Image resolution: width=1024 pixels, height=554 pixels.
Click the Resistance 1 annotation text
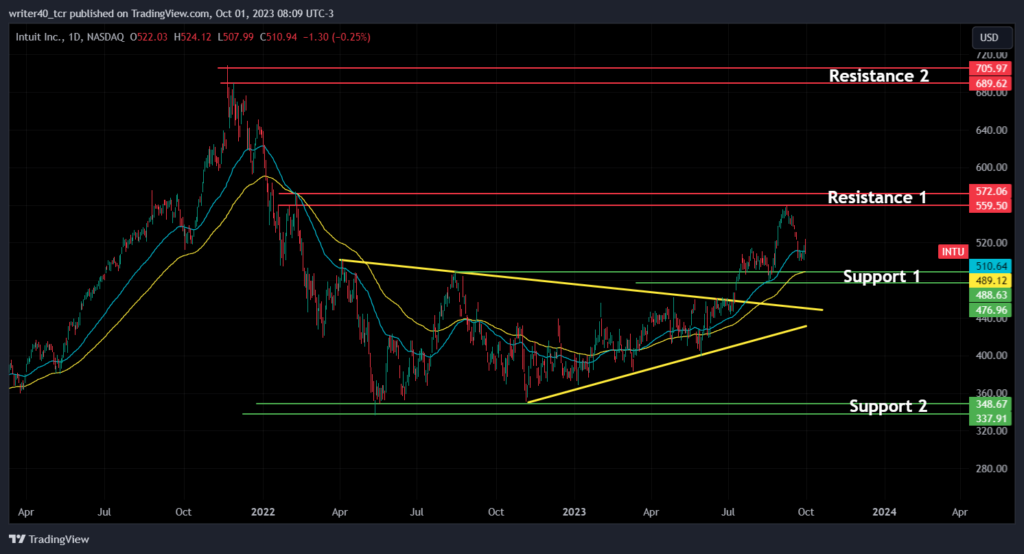pos(876,197)
